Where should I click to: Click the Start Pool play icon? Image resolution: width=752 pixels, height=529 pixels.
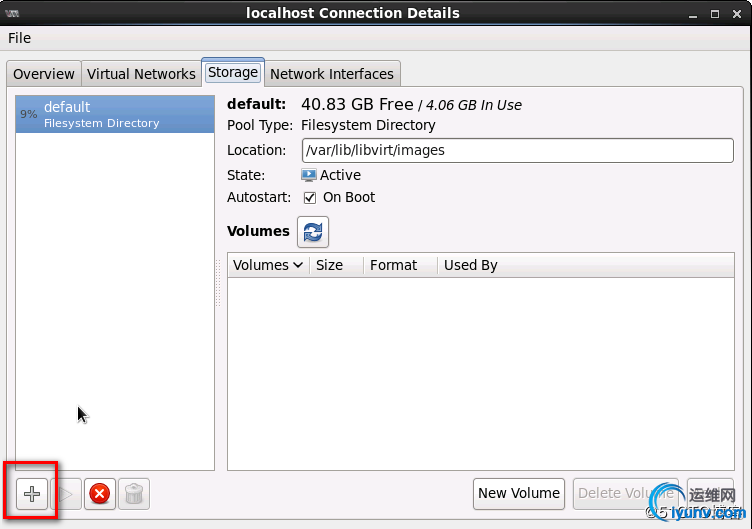[x=66, y=494]
